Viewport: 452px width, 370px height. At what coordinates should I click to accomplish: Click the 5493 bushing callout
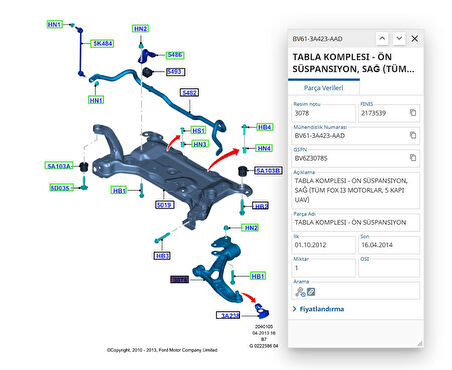(175, 72)
